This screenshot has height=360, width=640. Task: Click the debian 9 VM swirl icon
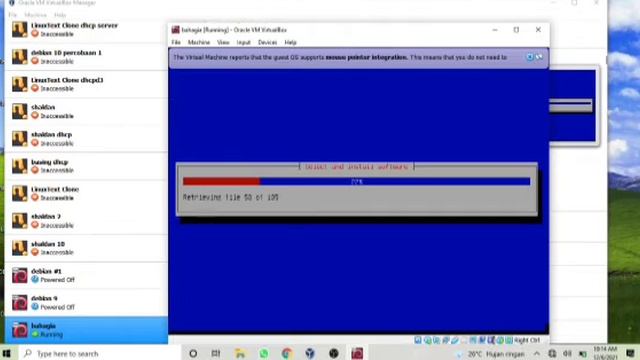(x=19, y=303)
